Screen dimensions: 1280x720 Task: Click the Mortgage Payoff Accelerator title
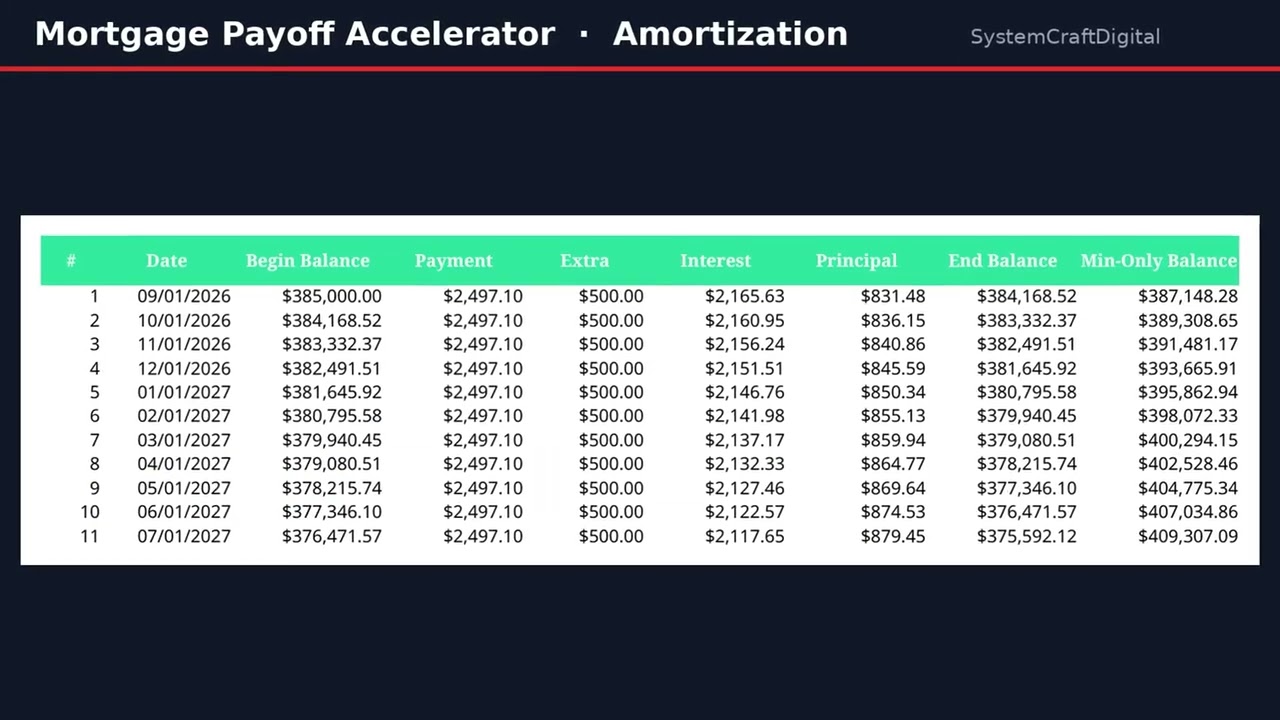point(295,34)
